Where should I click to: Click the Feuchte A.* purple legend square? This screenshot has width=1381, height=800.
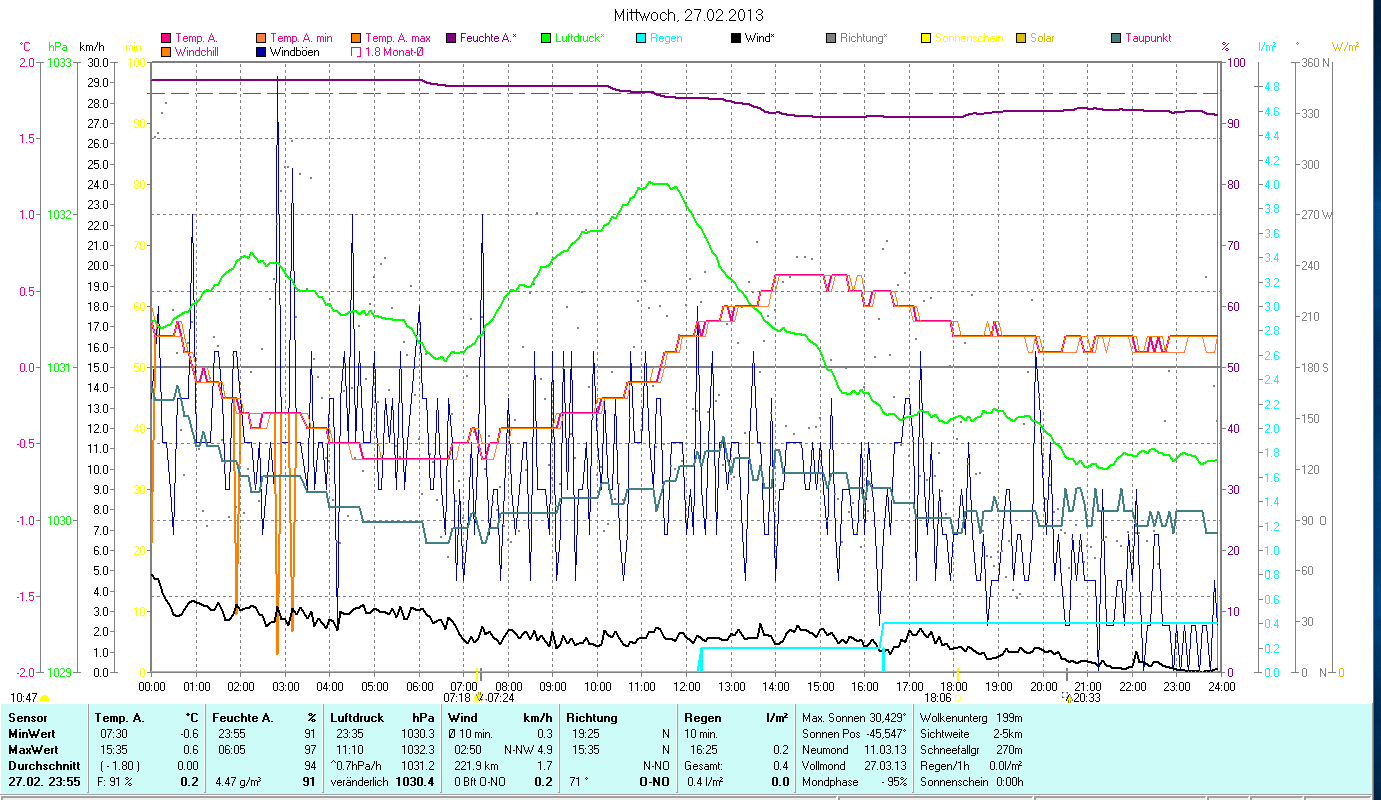(450, 38)
